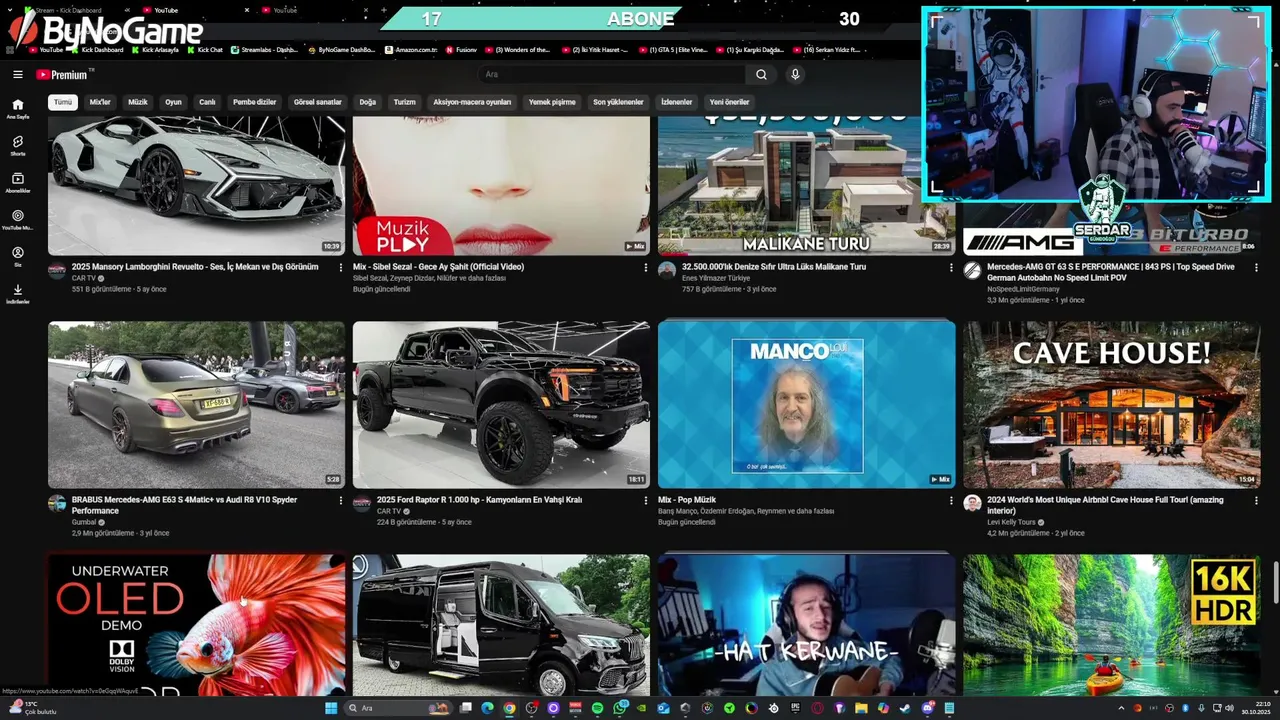
Task: Open Discord from the taskbar
Action: click(x=927, y=708)
